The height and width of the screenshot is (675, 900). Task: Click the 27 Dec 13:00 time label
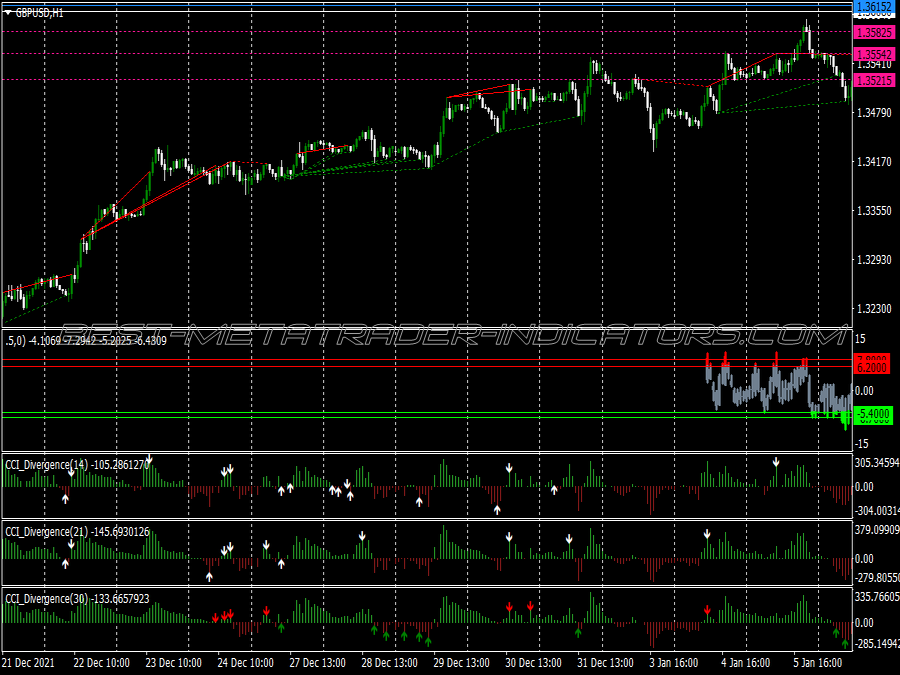coord(317,663)
